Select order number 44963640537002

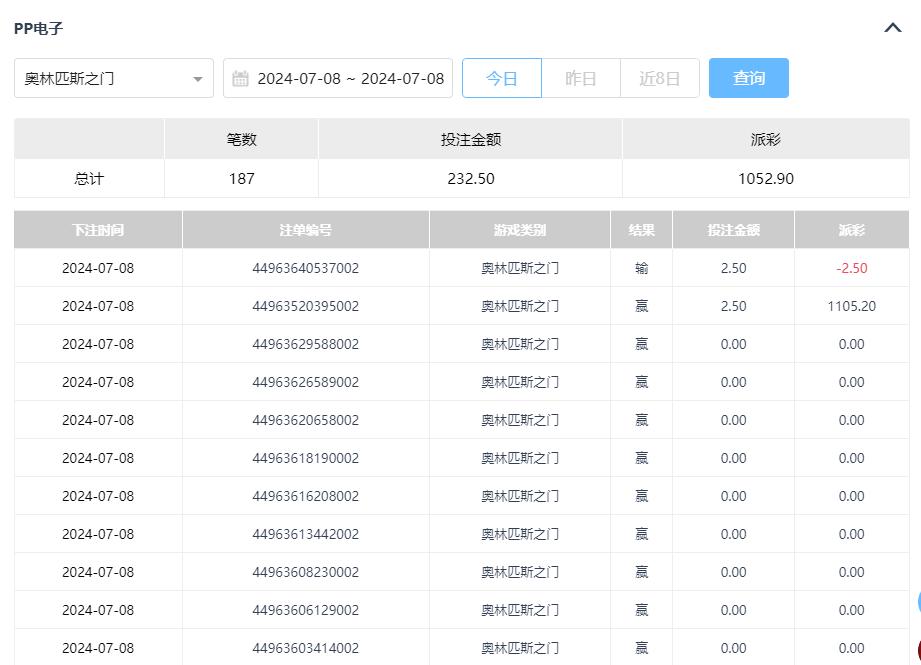pyautogui.click(x=305, y=268)
